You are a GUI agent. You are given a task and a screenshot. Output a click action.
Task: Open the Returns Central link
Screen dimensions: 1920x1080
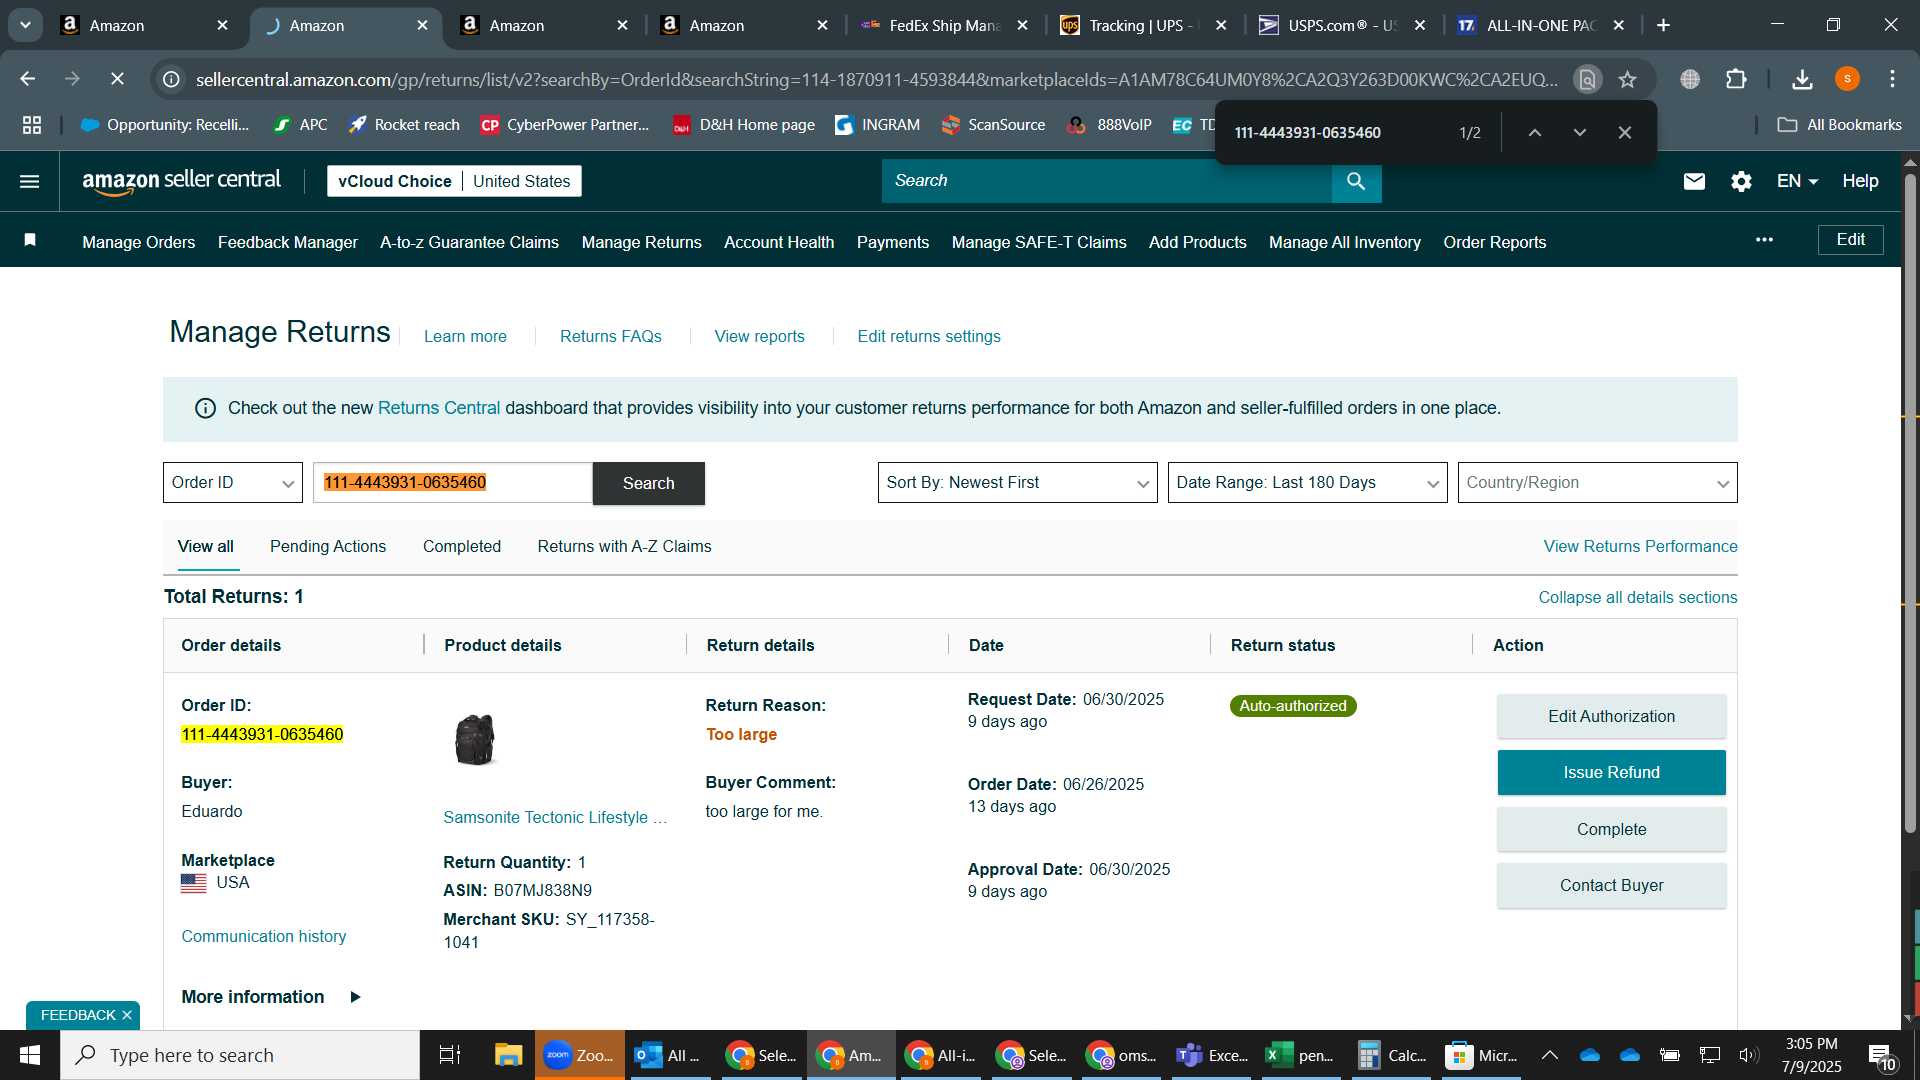point(438,408)
